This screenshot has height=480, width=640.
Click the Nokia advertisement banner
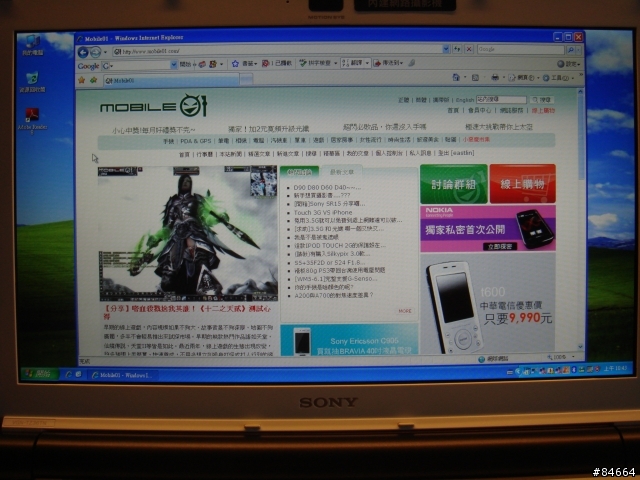(x=488, y=229)
